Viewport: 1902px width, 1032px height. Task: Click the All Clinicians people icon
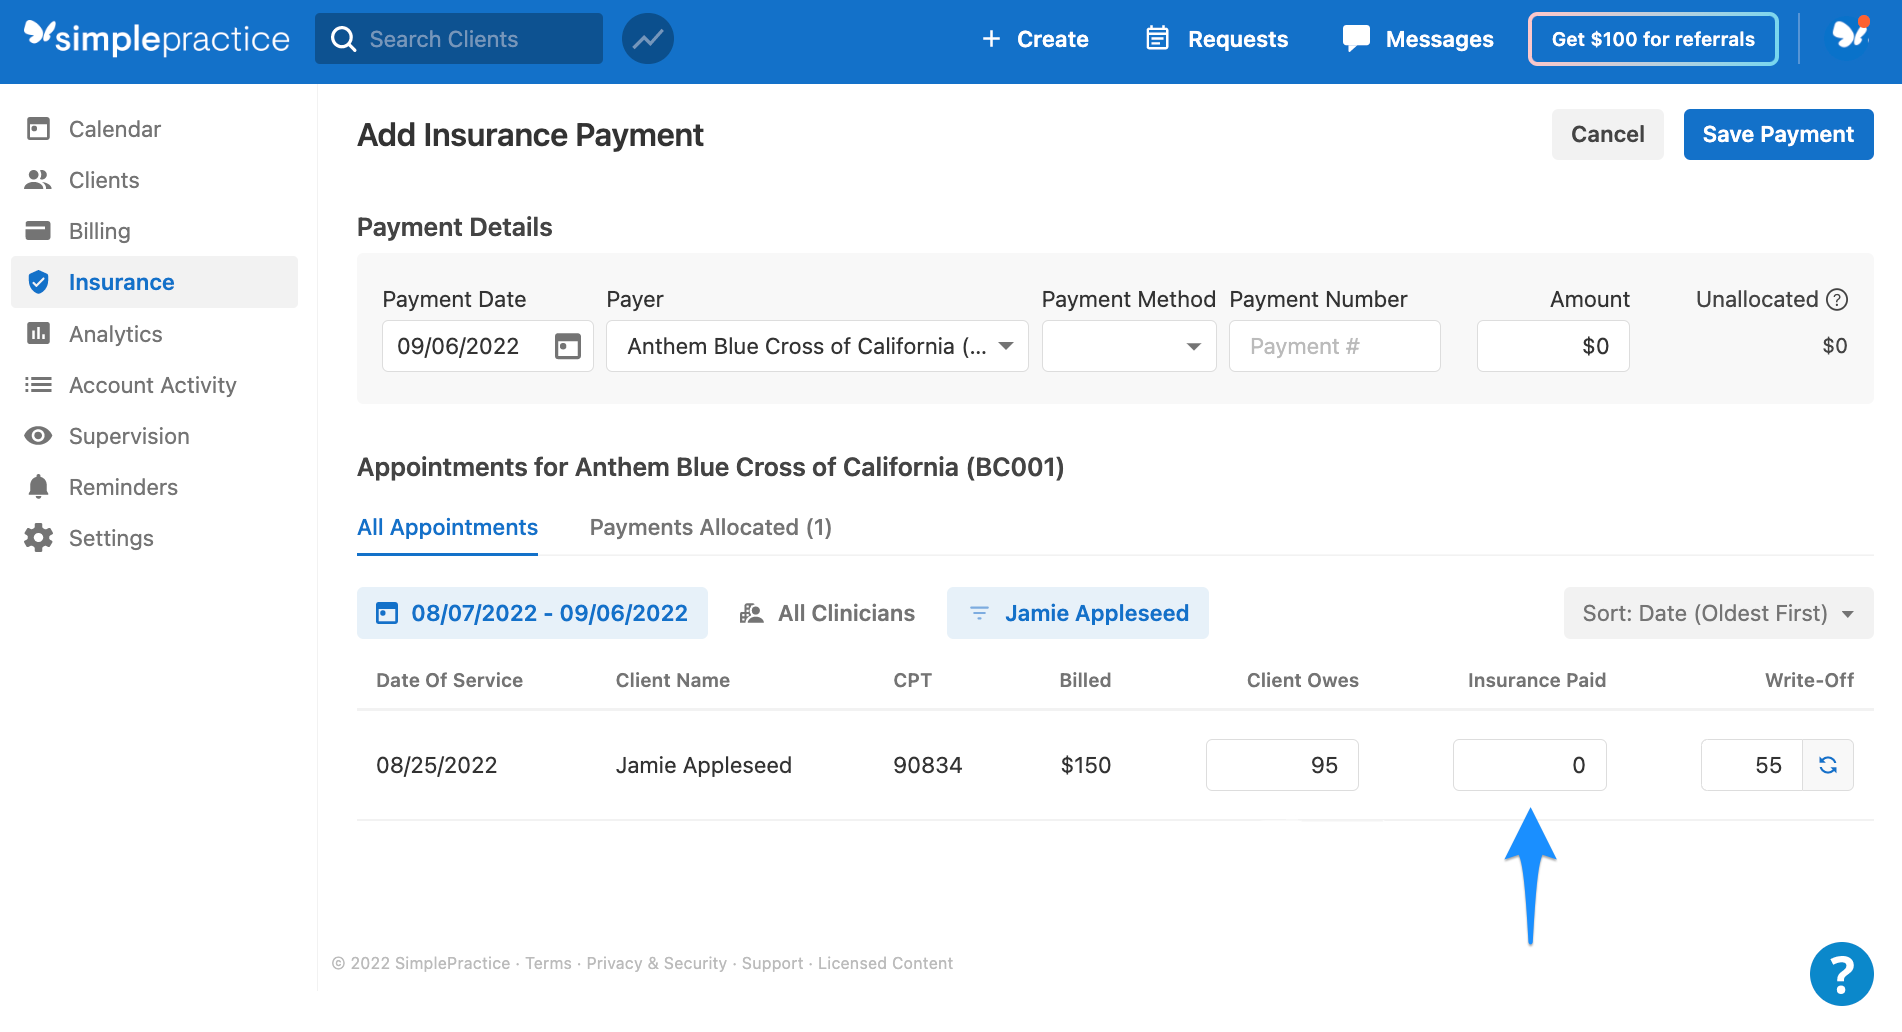(x=752, y=613)
